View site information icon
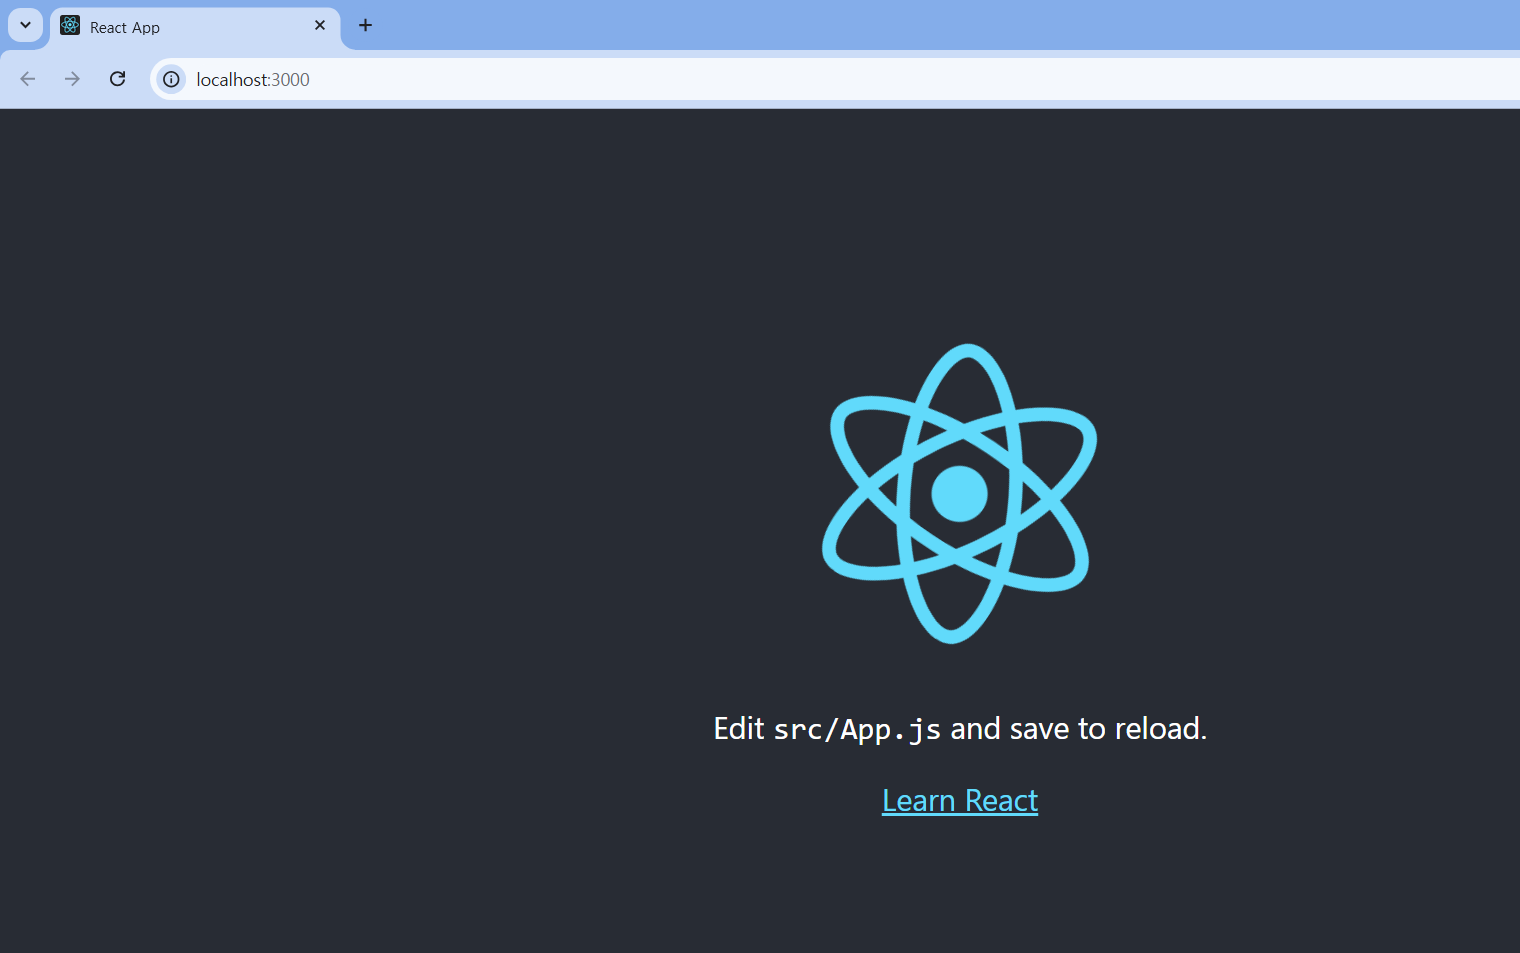This screenshot has height=953, width=1520. [x=172, y=79]
